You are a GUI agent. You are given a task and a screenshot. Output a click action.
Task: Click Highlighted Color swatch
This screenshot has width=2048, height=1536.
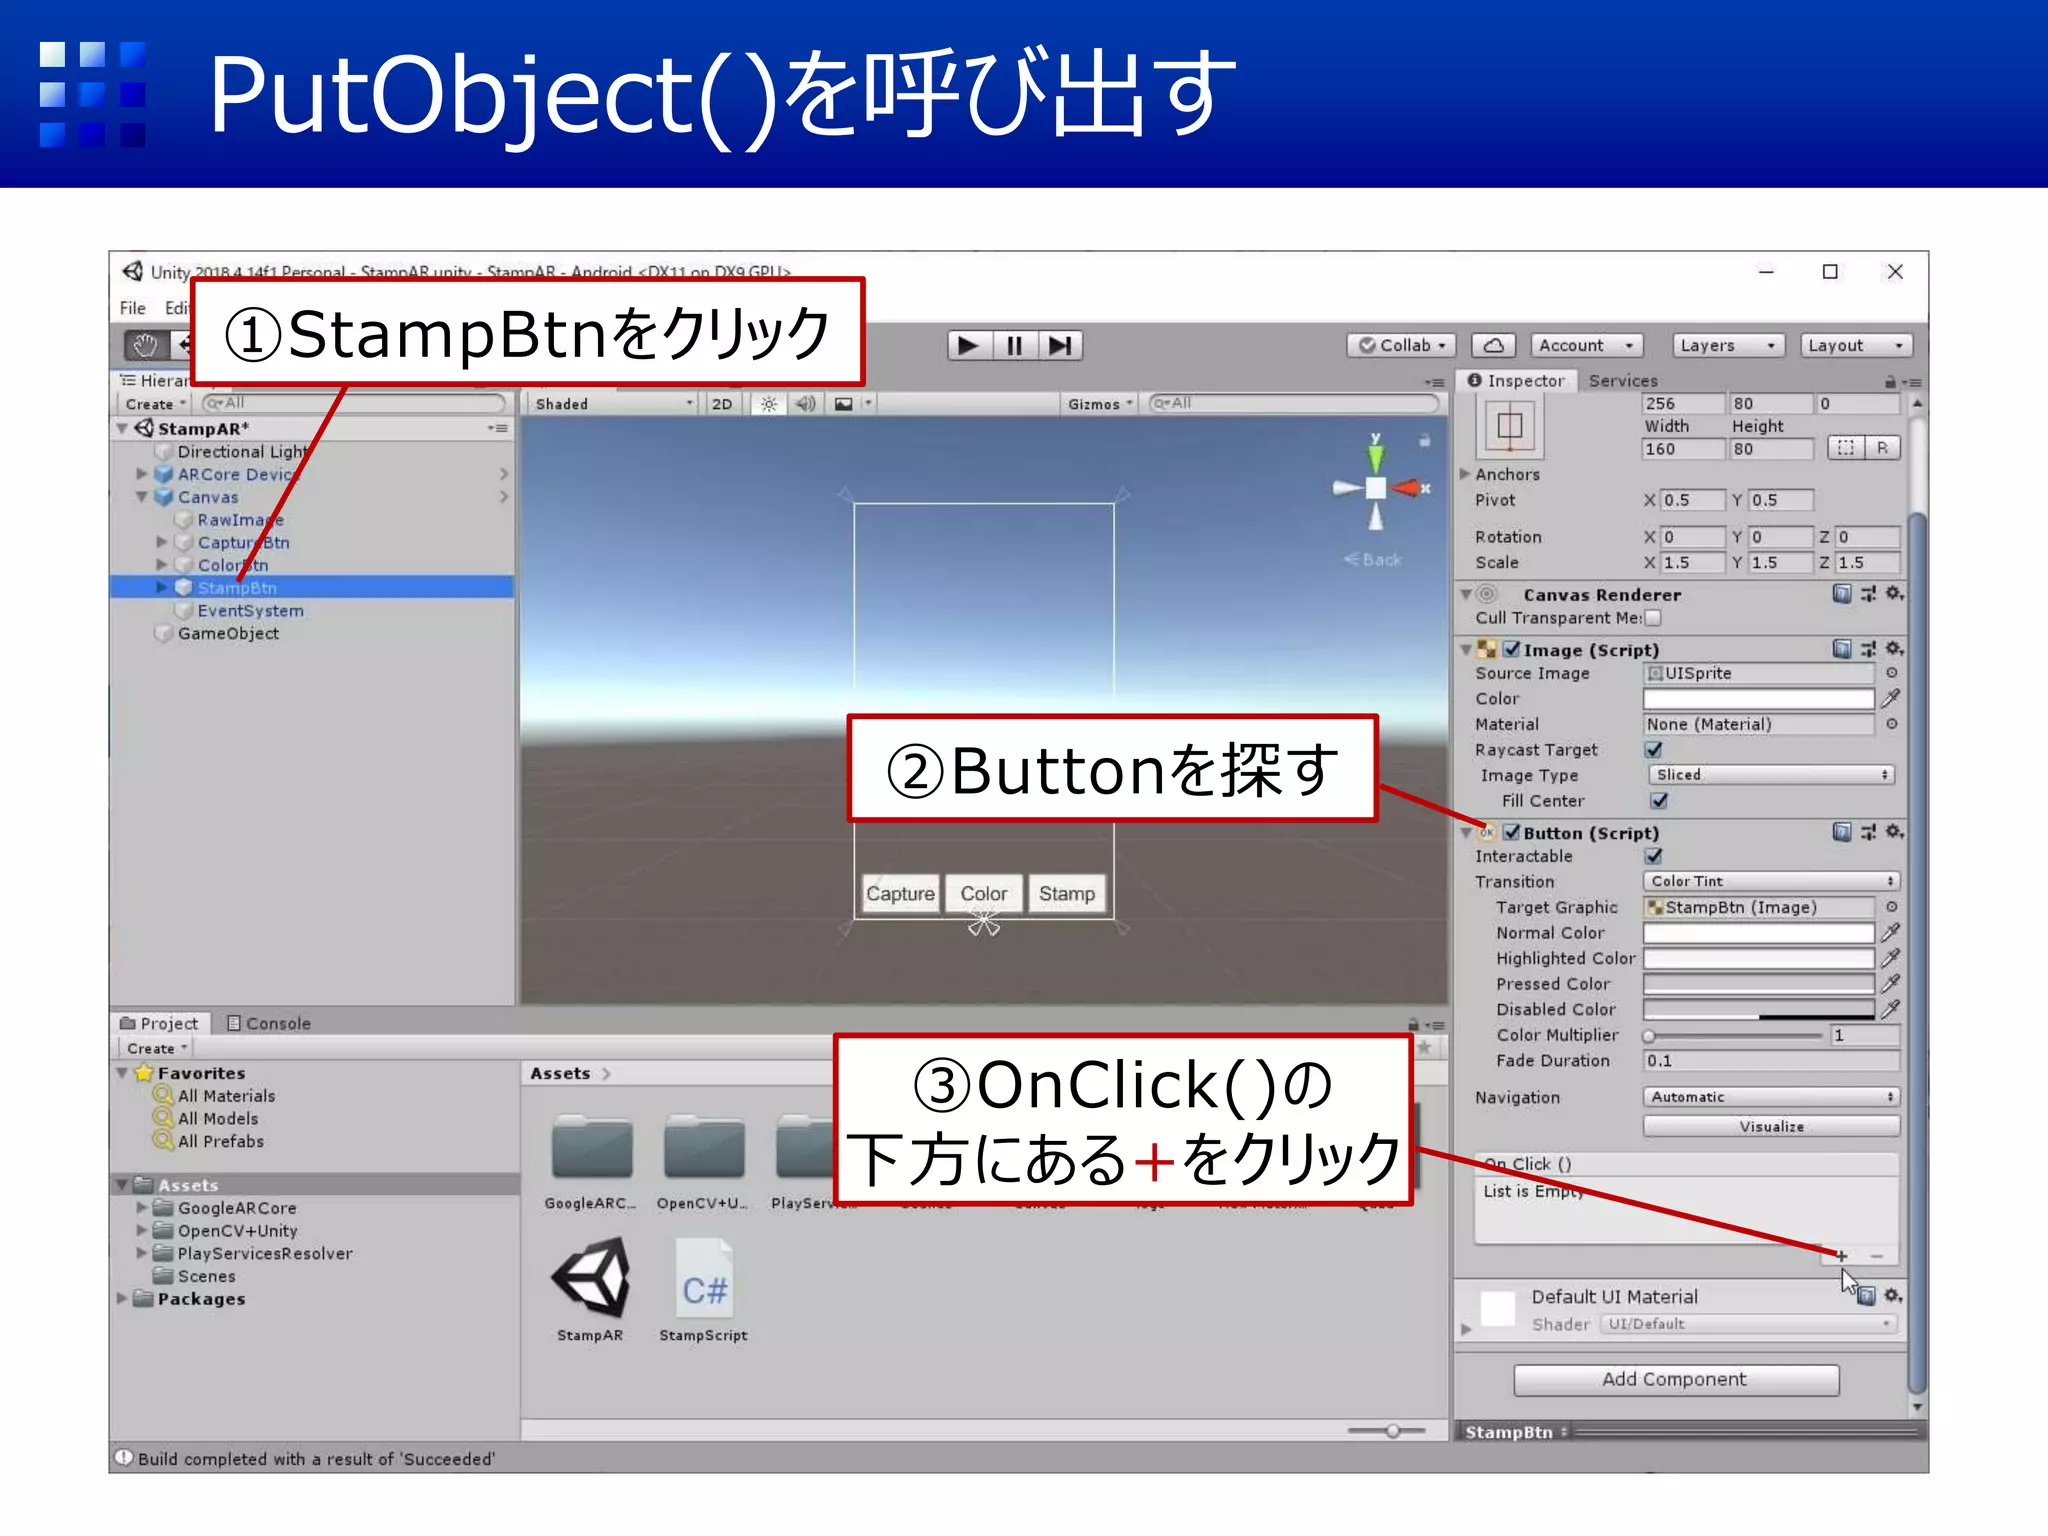pos(1758,959)
